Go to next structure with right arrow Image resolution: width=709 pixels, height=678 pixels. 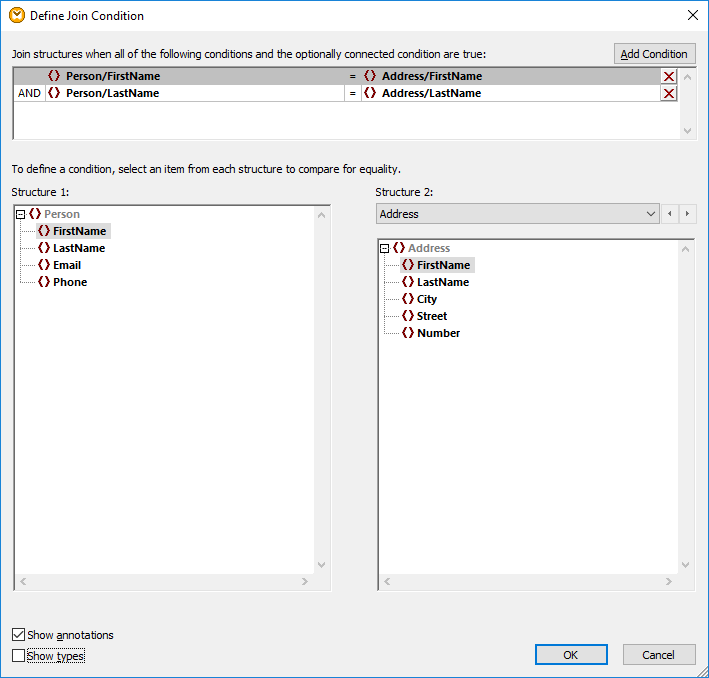(x=687, y=213)
